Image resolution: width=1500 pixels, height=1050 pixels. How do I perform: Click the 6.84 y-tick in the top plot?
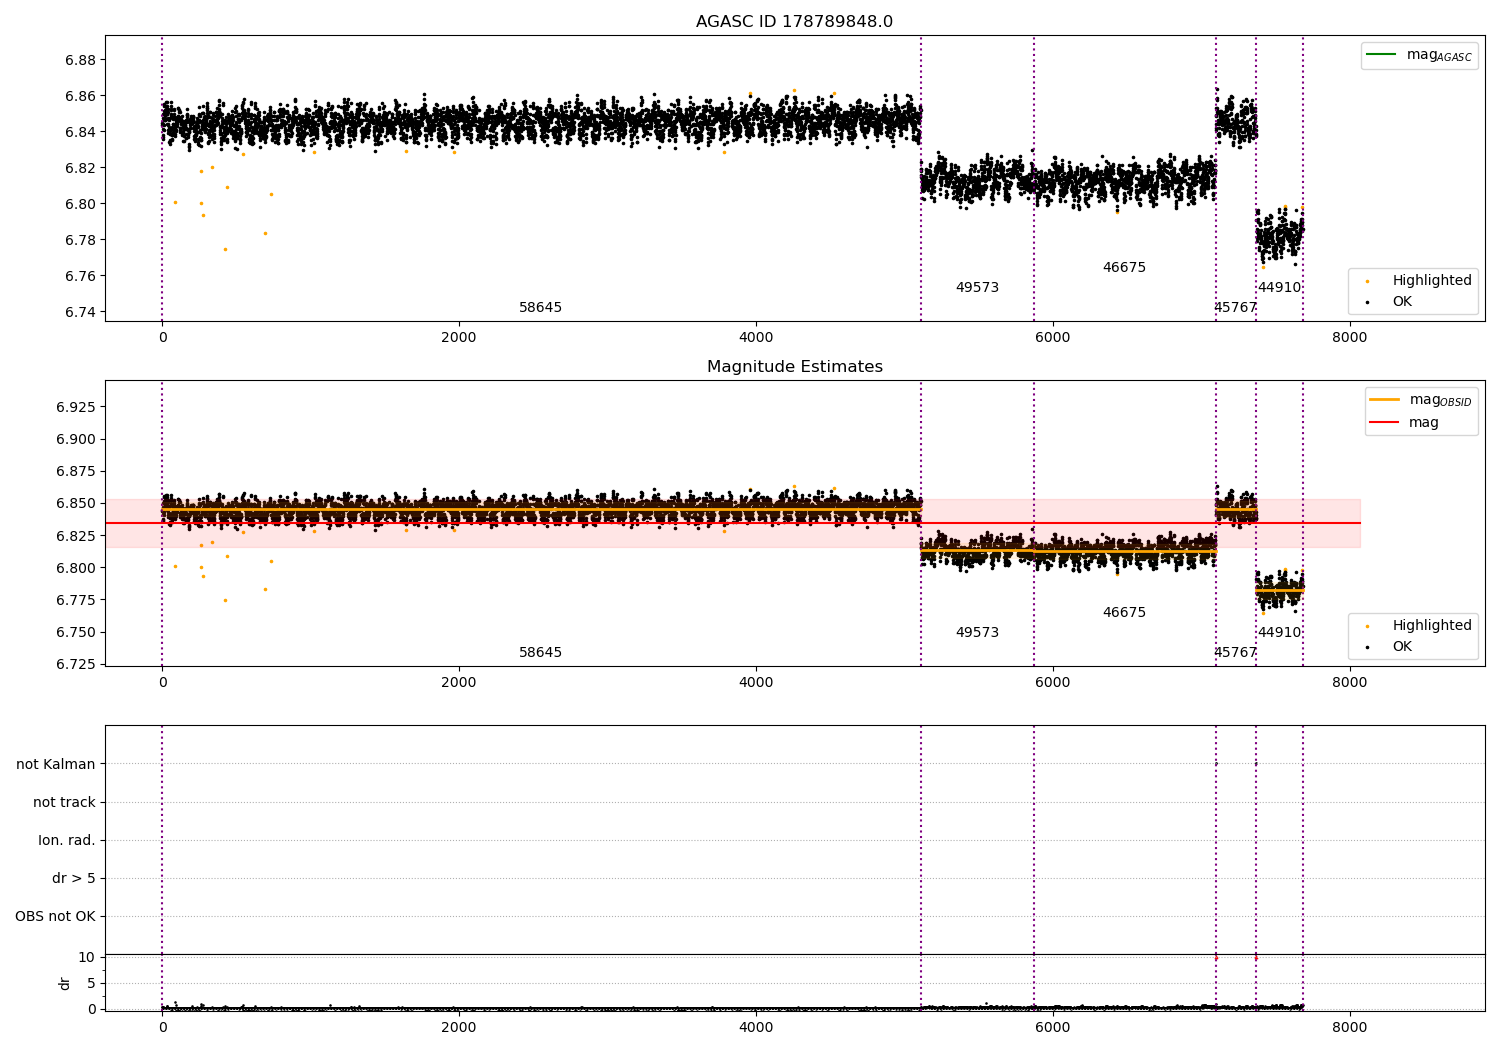coord(80,132)
